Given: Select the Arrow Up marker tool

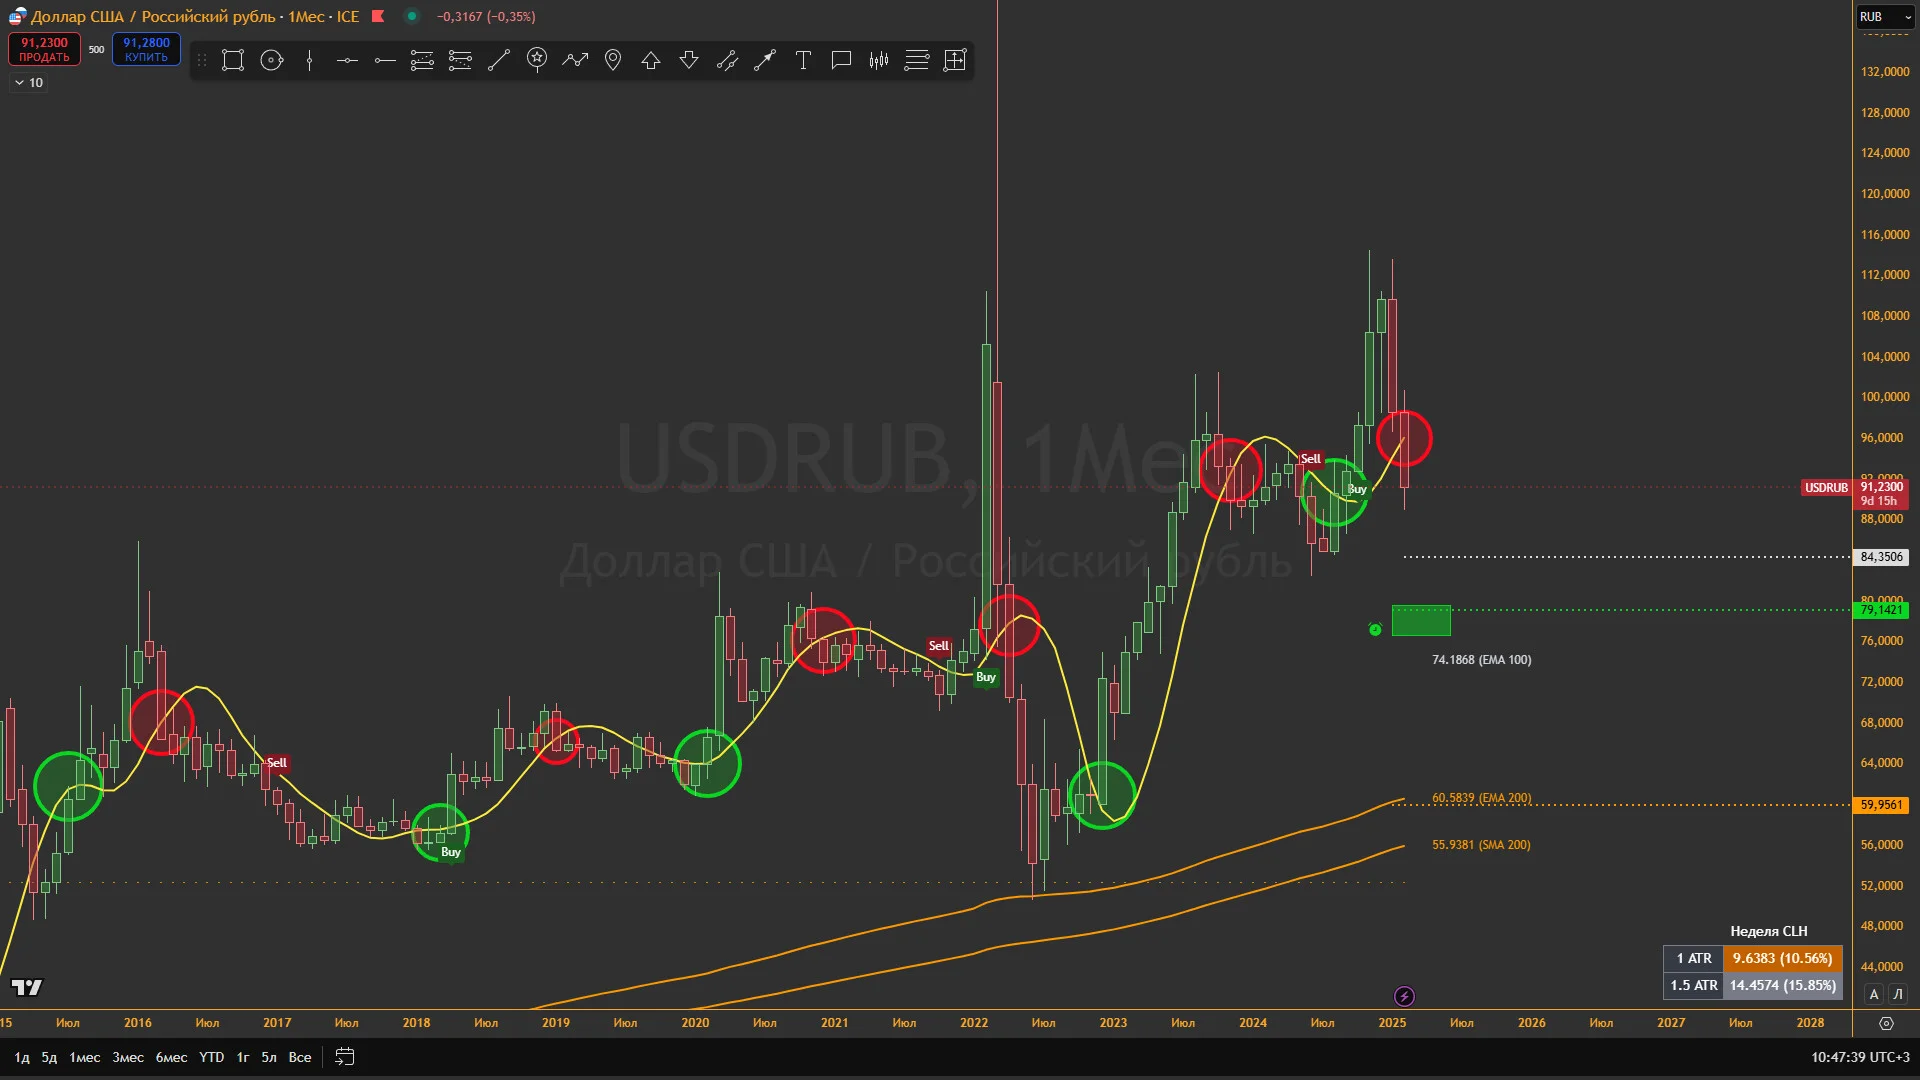Looking at the screenshot, I should [x=651, y=60].
